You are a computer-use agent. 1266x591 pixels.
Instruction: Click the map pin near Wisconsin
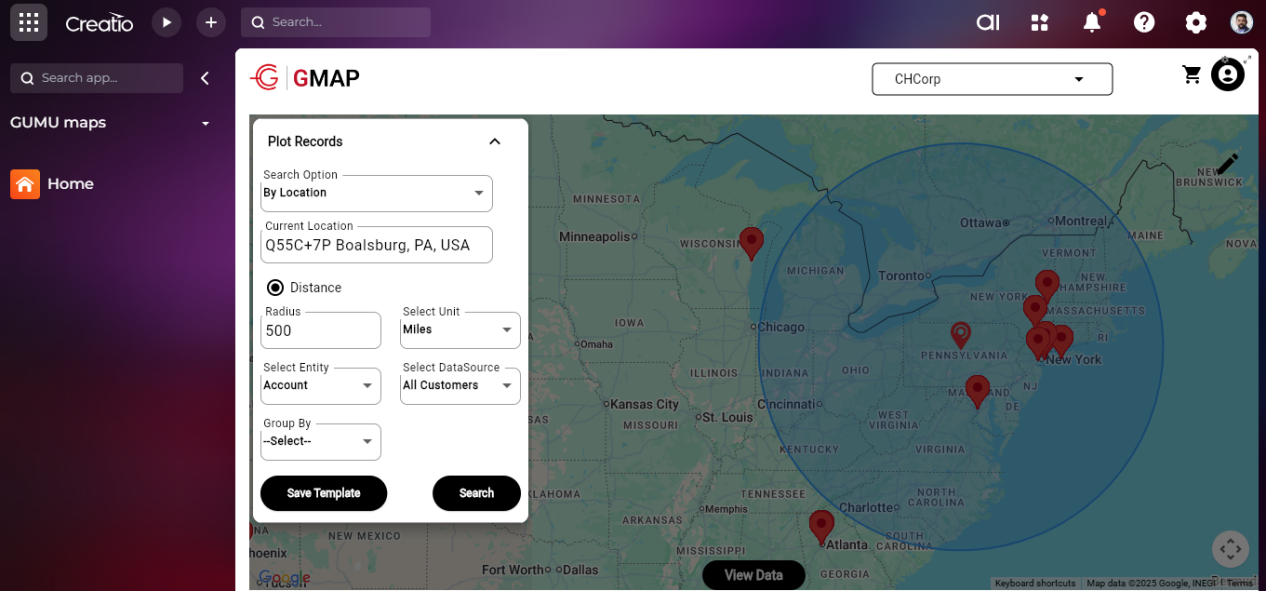751,243
